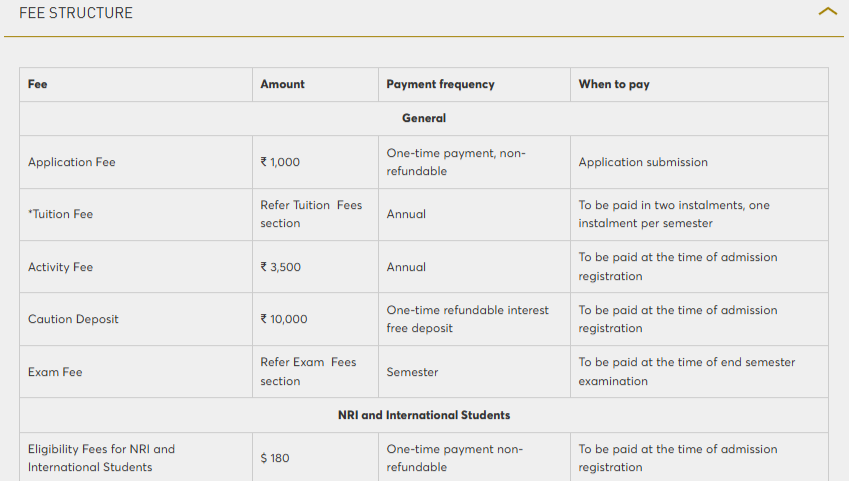Click the $ 180 eligibility fee amount
Image resolution: width=849 pixels, height=481 pixels.
pos(275,458)
